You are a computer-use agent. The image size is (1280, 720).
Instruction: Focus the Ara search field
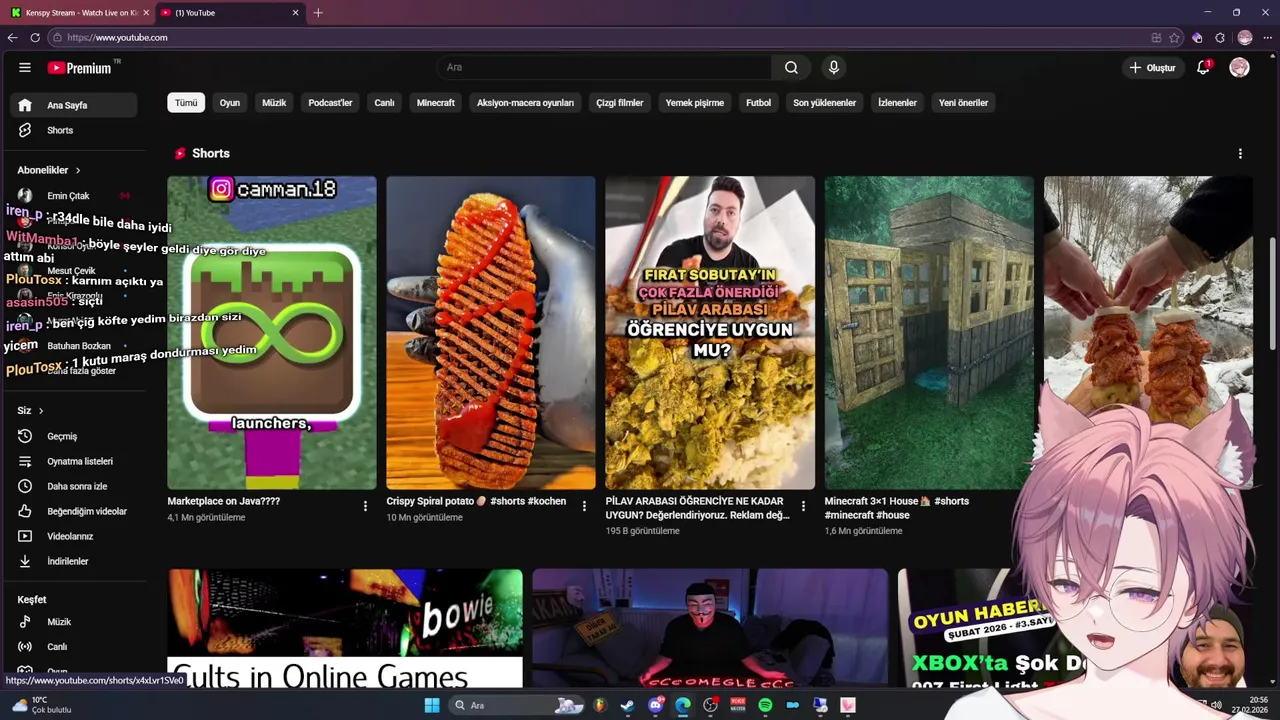pos(603,67)
